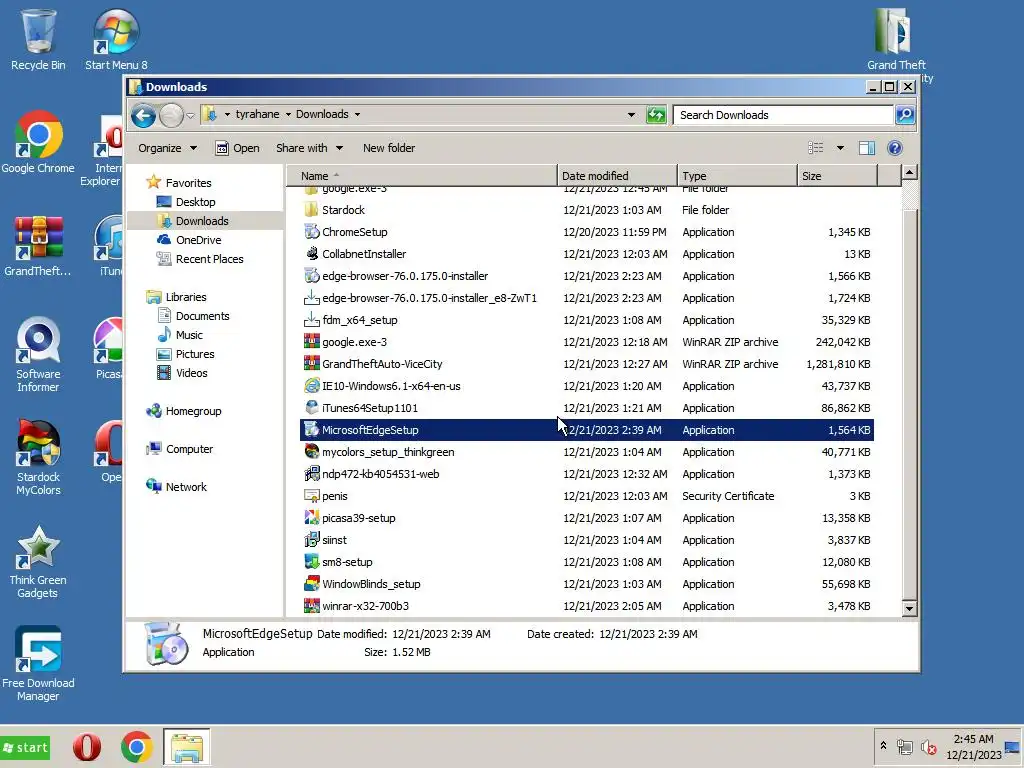Sort by Date modified column header

[x=617, y=176]
